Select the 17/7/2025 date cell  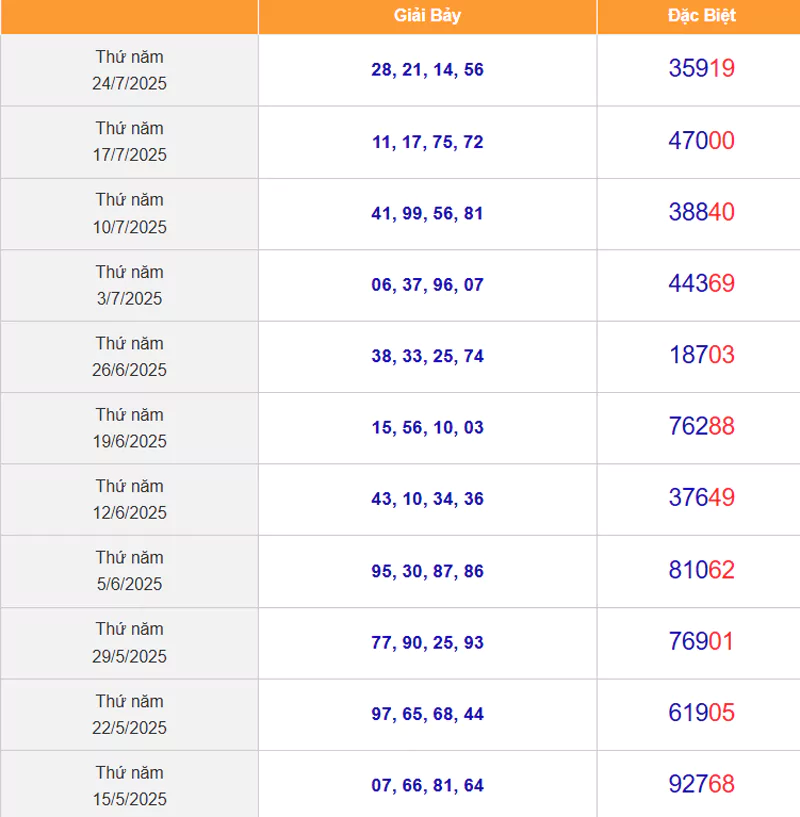129,142
